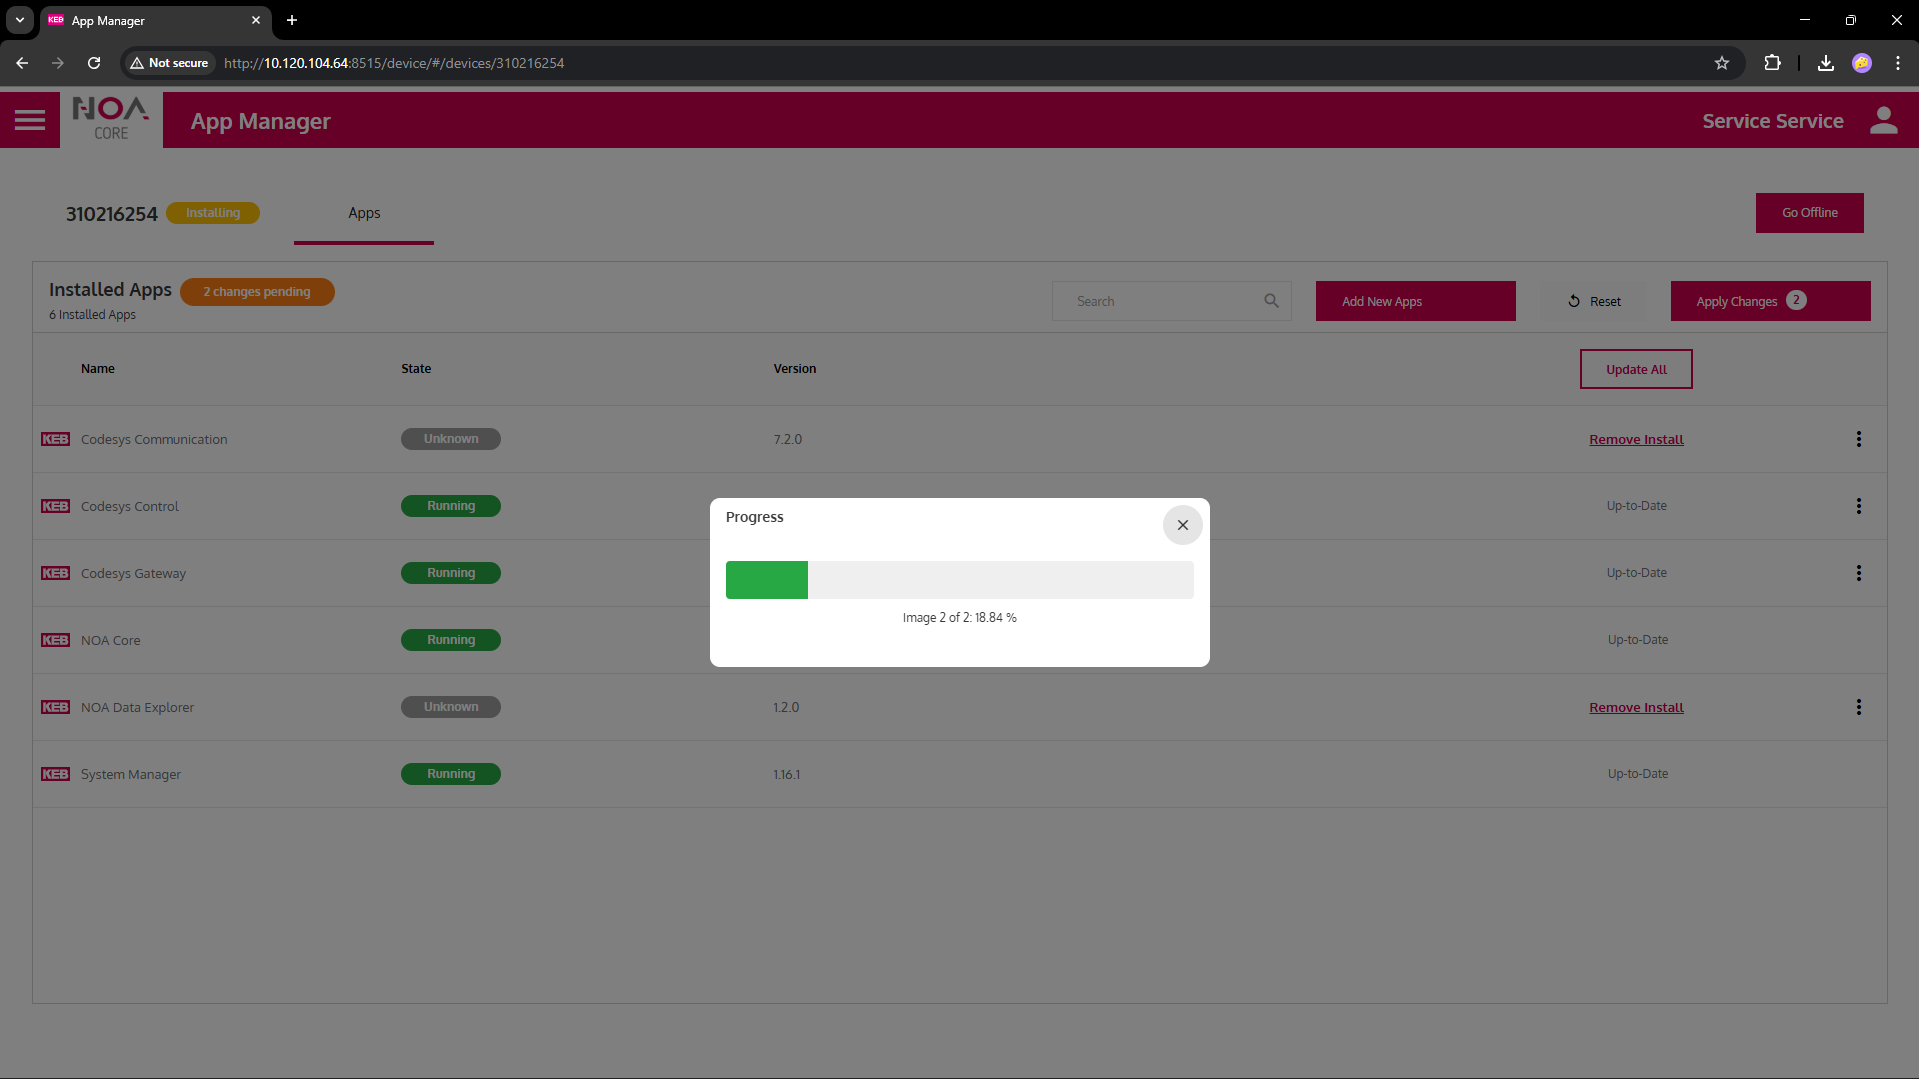1919x1079 pixels.
Task: Click the installation progress bar
Action: point(959,580)
